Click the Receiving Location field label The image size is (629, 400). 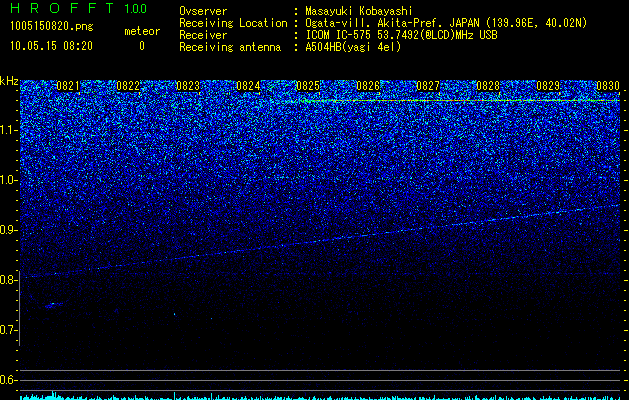click(x=233, y=23)
